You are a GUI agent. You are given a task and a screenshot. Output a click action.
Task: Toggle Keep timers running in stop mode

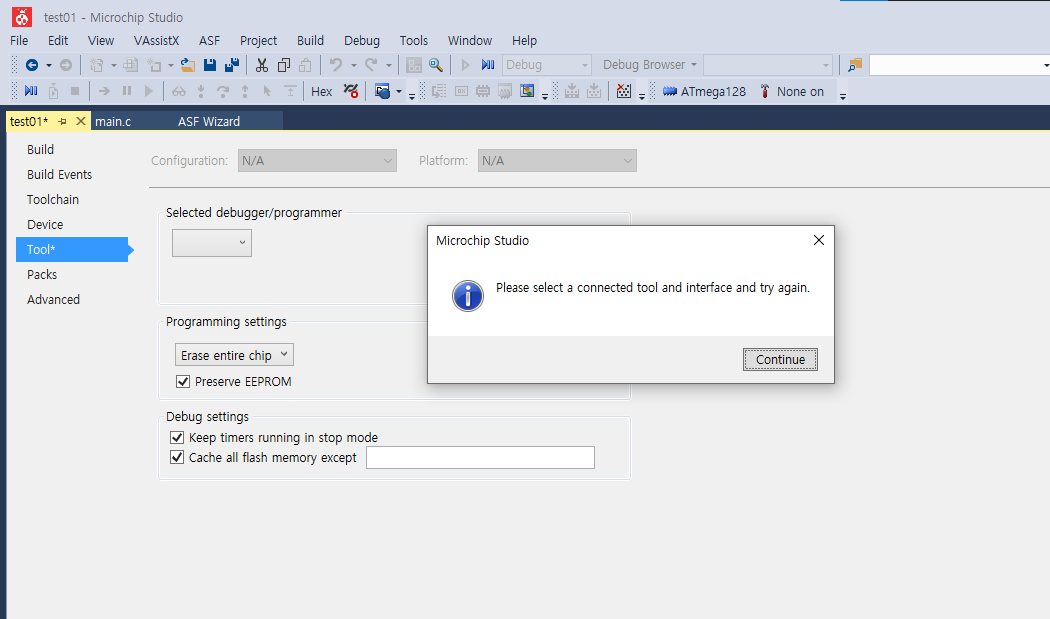(x=177, y=437)
